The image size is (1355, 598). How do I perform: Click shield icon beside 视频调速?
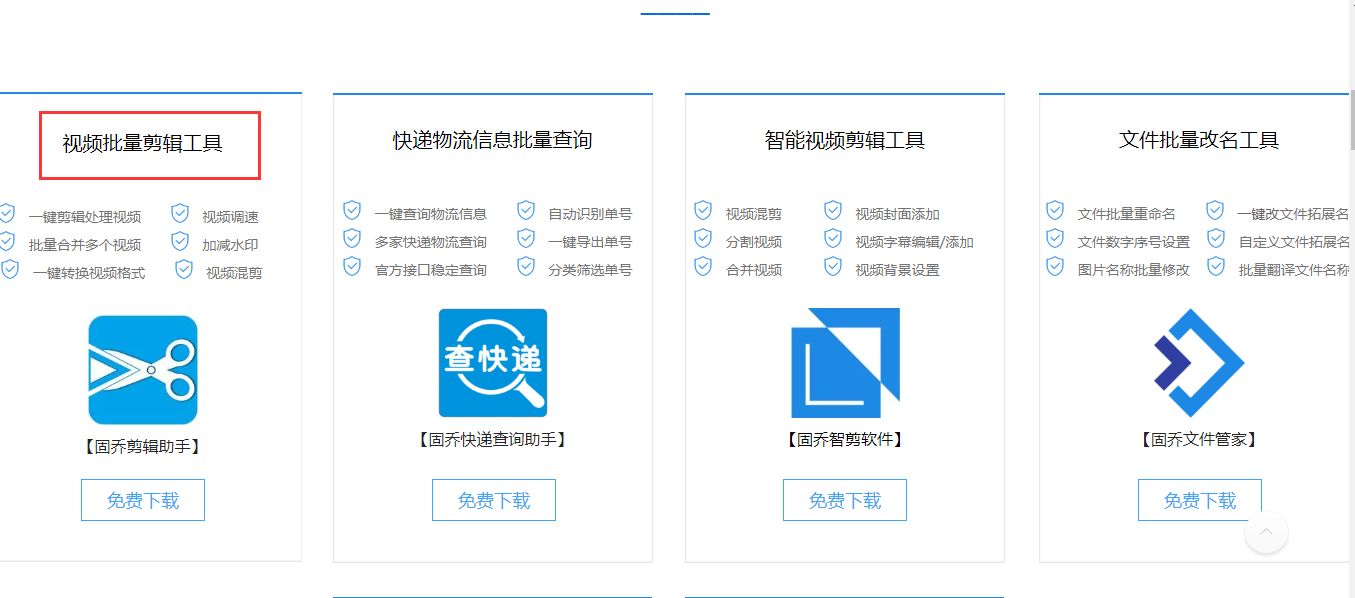(180, 213)
